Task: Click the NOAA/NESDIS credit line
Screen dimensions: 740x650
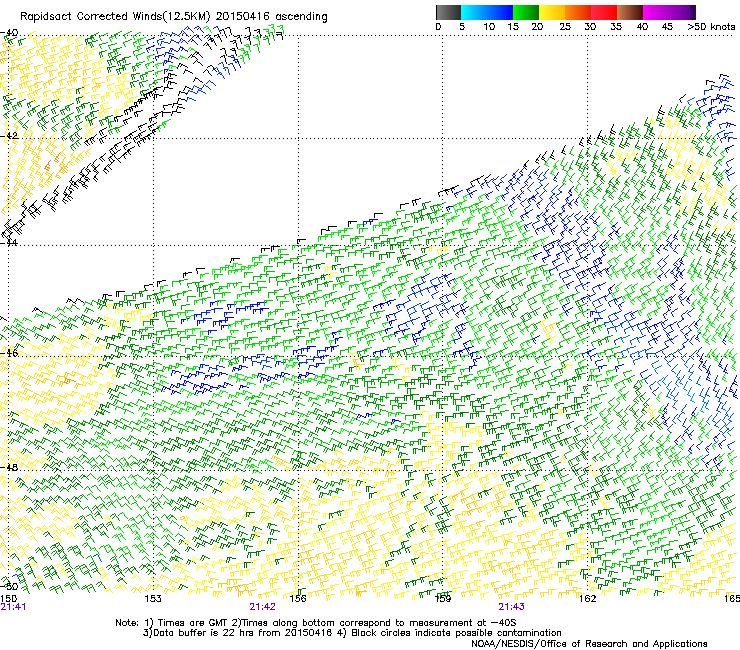Action: coord(589,644)
